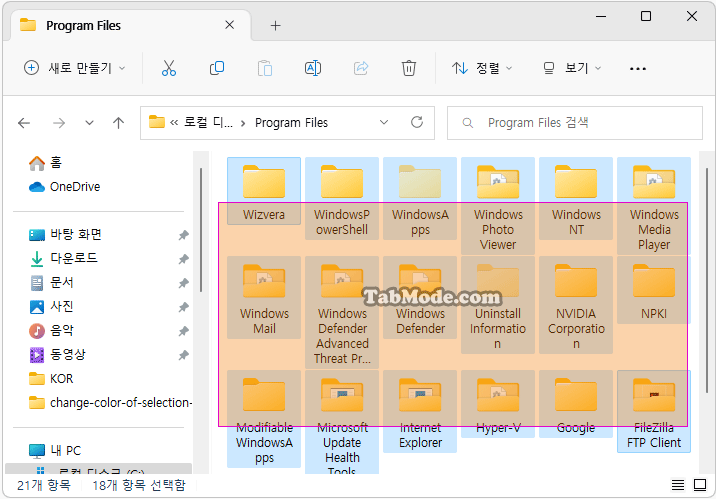Screen dimensions: 716x499
Task: Switch to large icons view in status bar
Action: click(x=700, y=485)
